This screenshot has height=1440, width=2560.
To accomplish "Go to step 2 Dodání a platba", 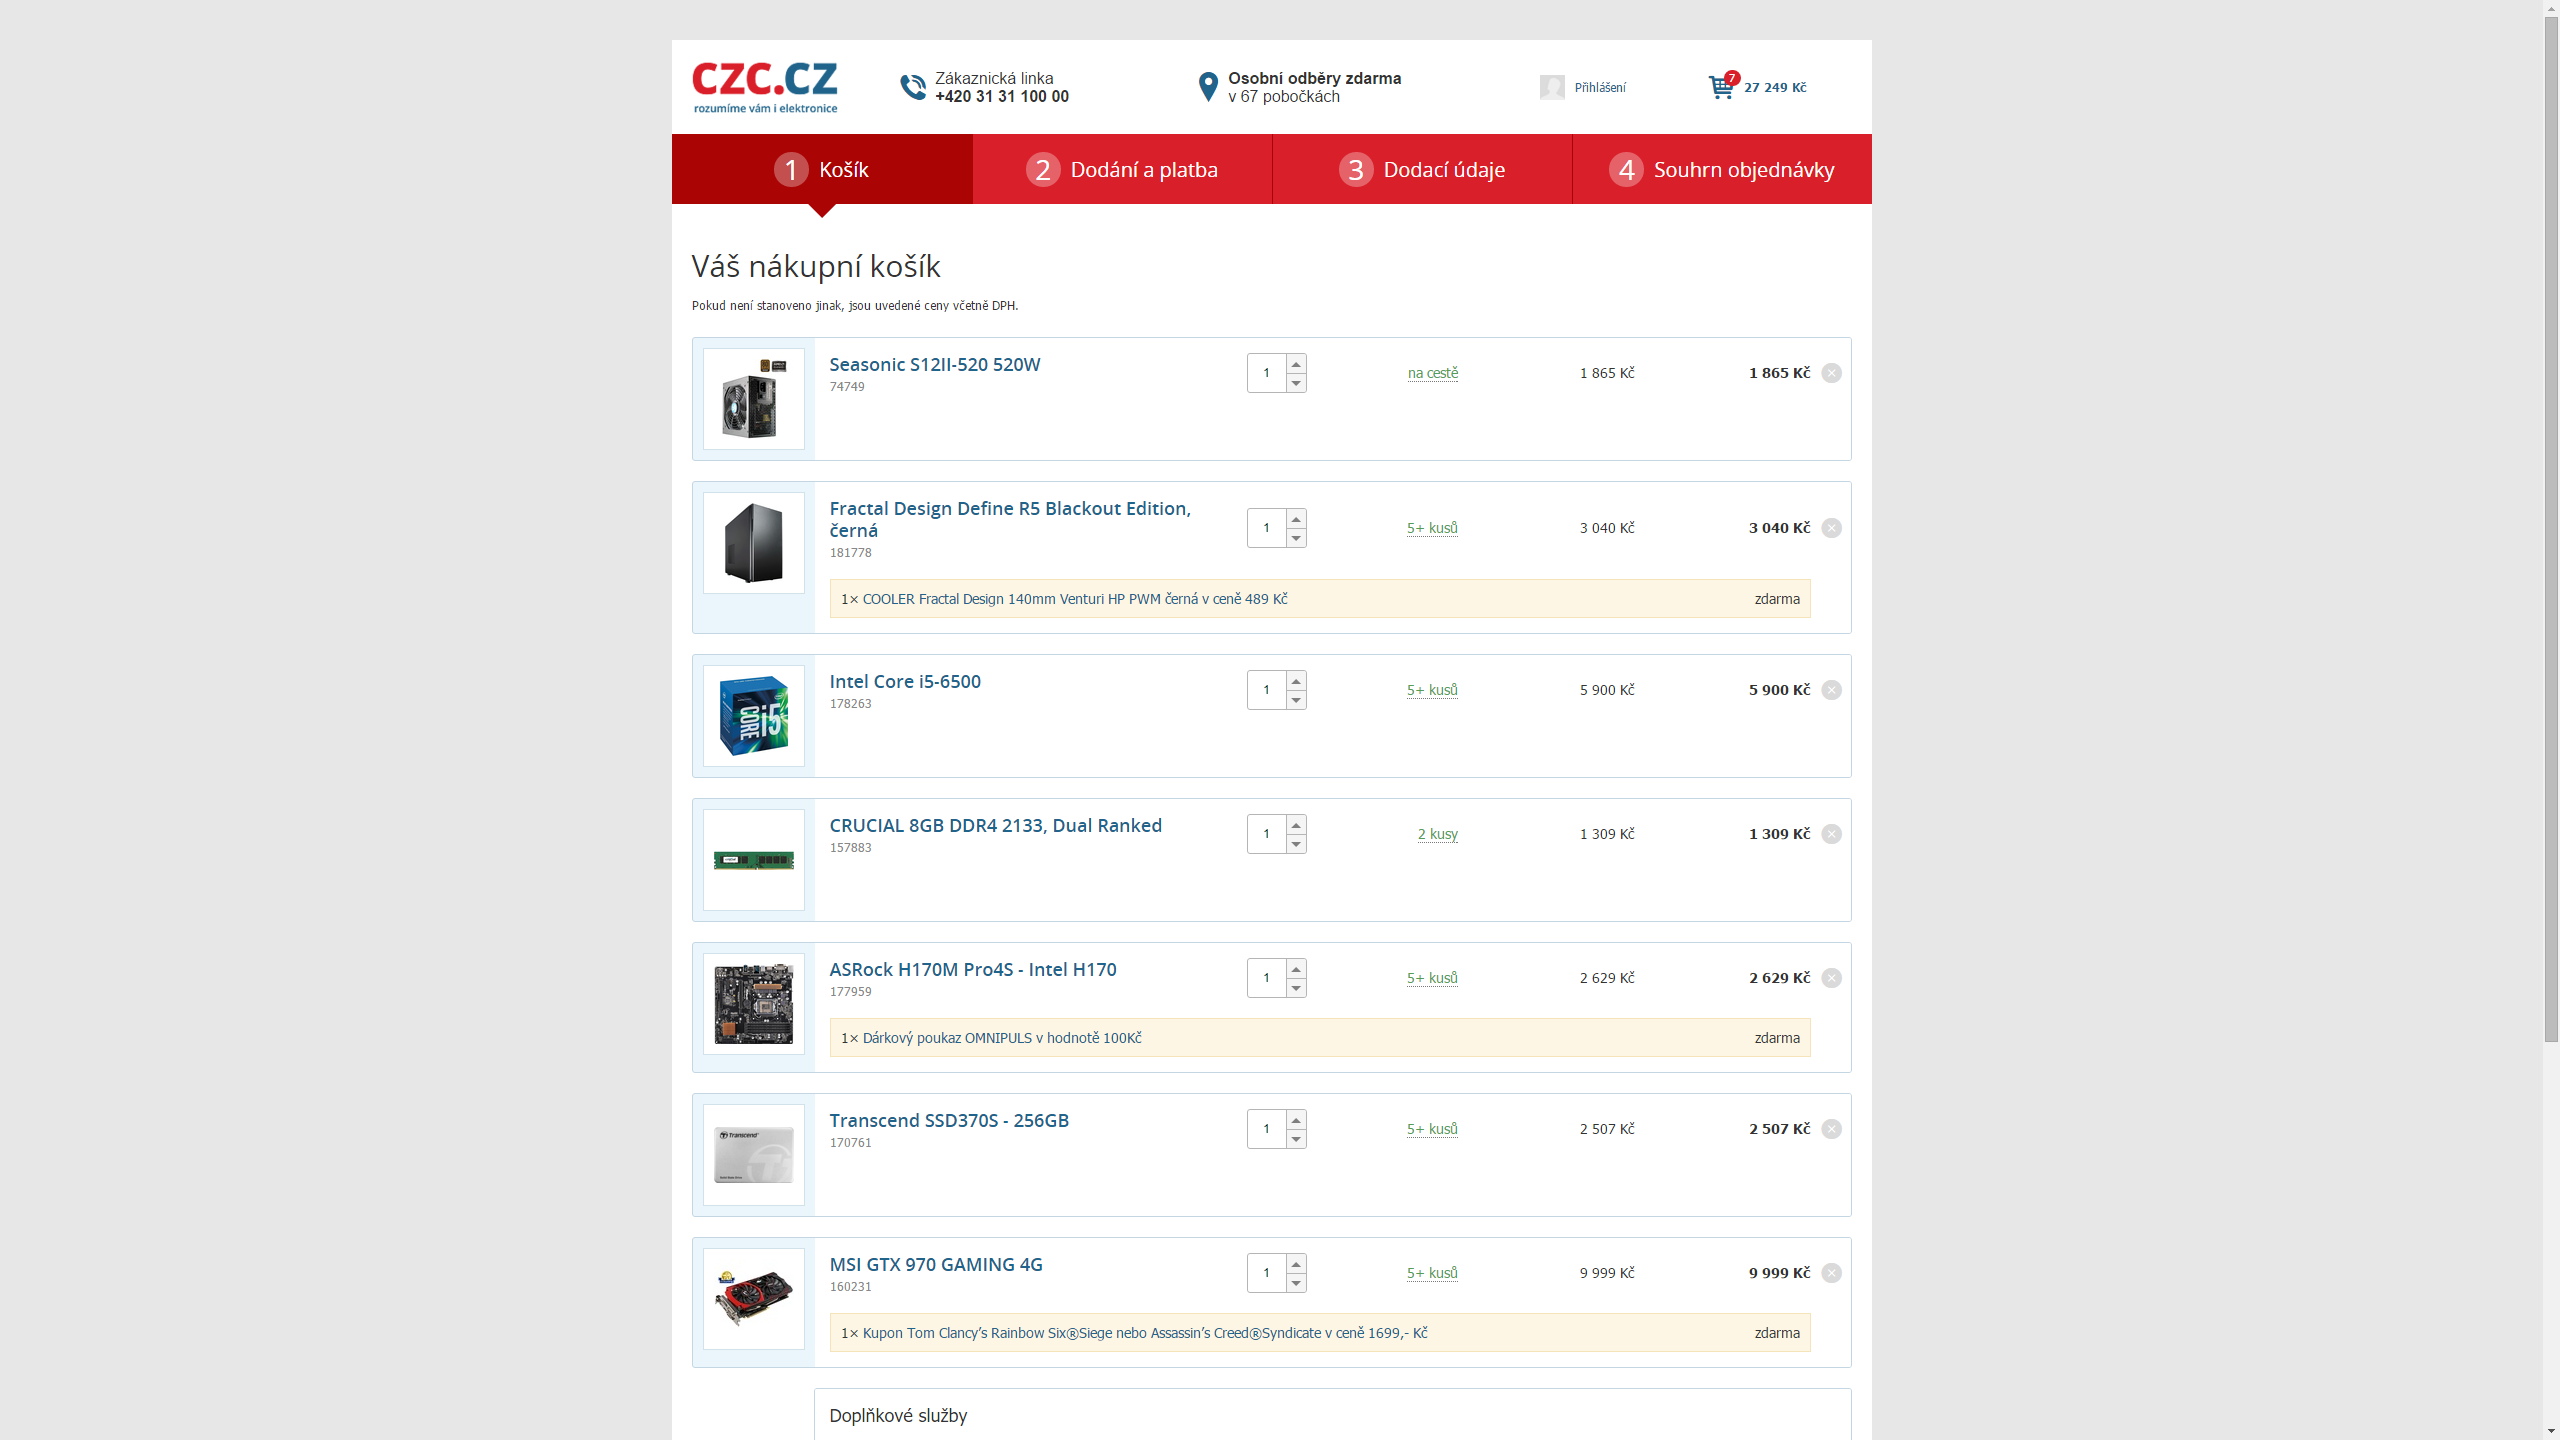I will coord(1122,169).
